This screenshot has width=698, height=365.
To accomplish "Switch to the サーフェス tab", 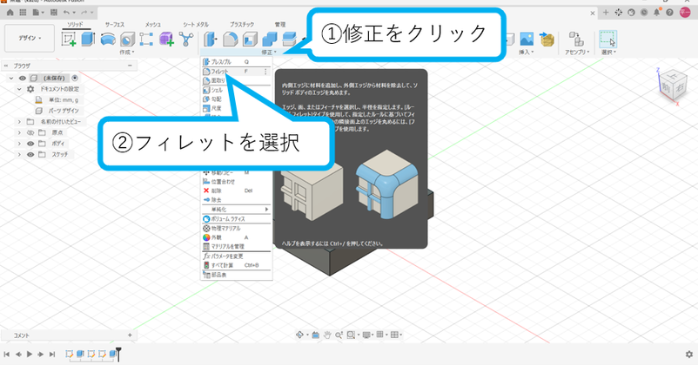I will pyautogui.click(x=114, y=24).
